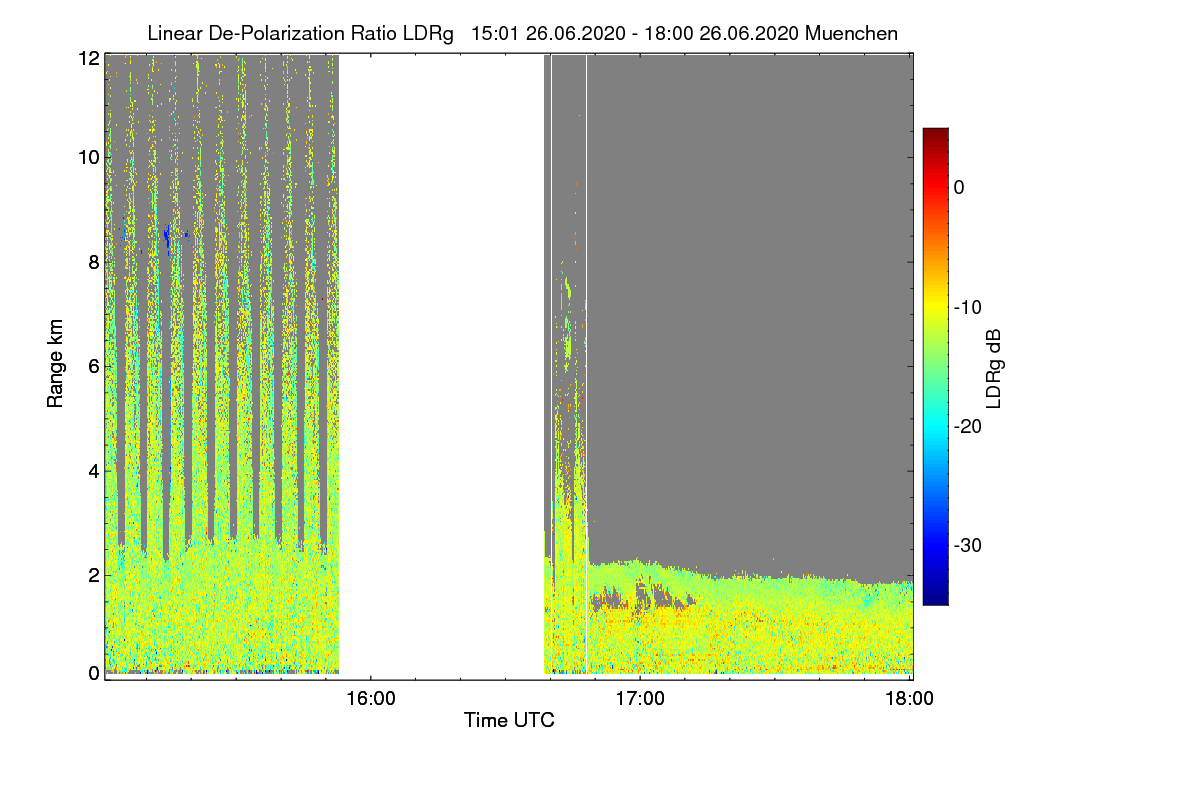Click the blue echo patch near 8.5 km

pyautogui.click(x=167, y=236)
